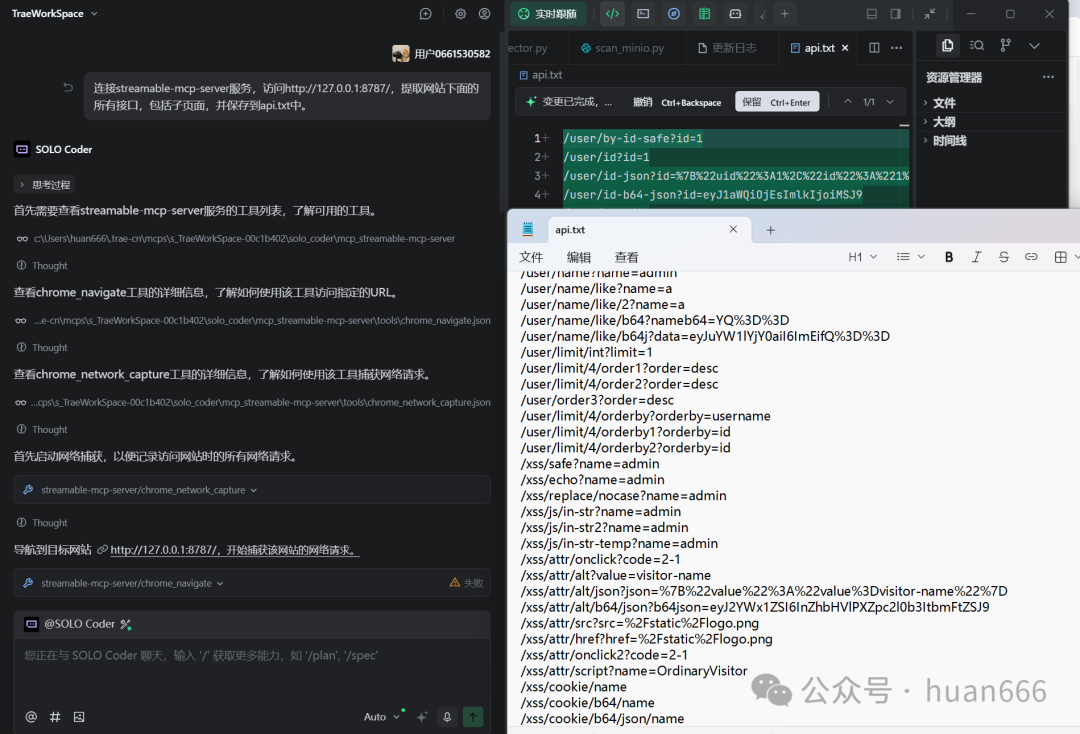Open the green document view icon
This screenshot has height=734, width=1080.
(x=705, y=14)
